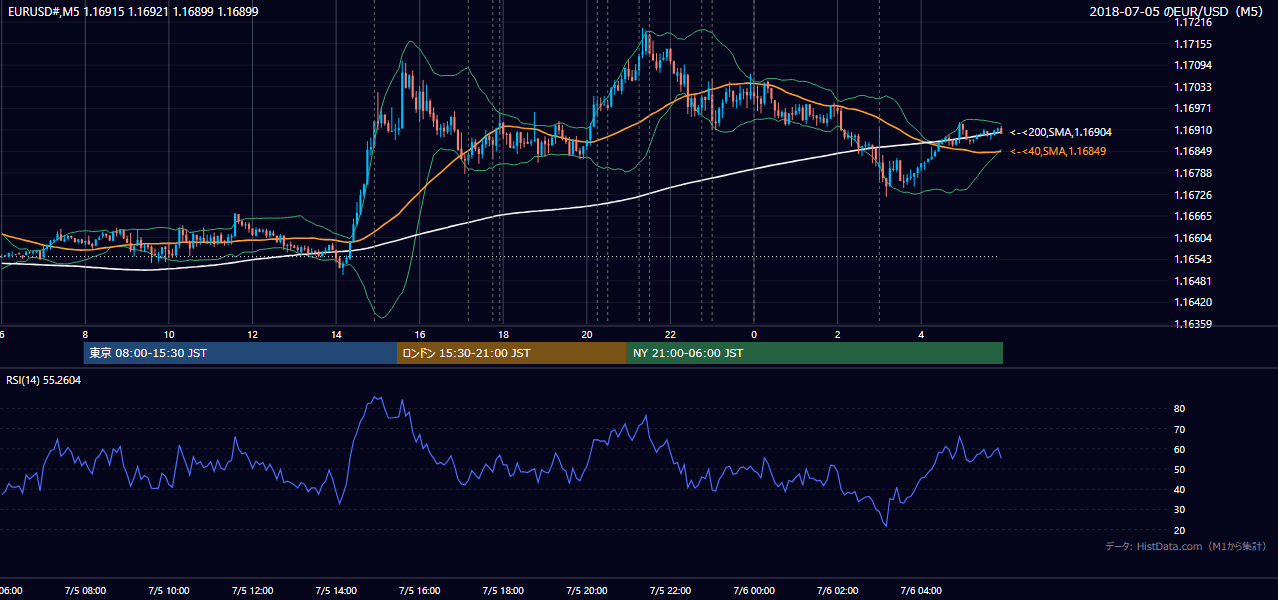
Task: Click the RSI(14) 55.2604 indicator label
Action: click(43, 380)
